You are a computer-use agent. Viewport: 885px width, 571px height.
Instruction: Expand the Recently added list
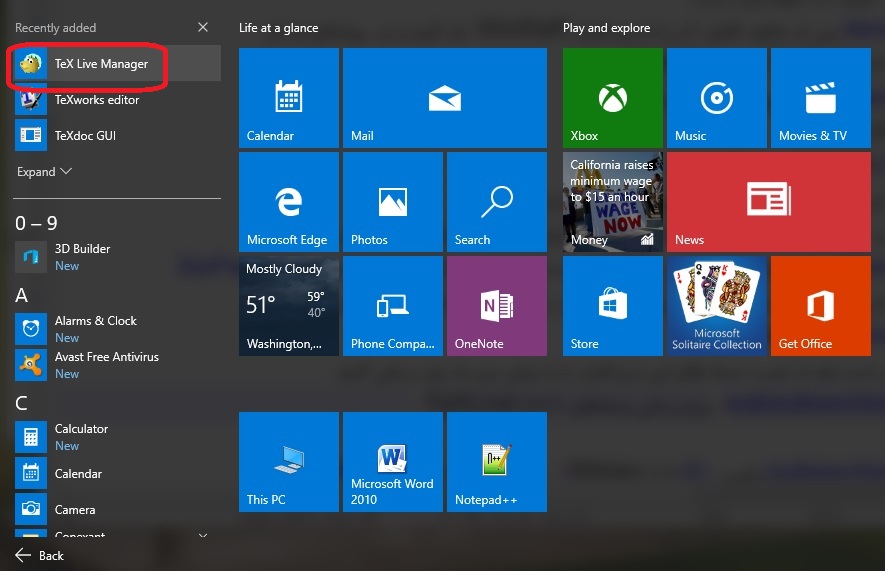click(44, 172)
